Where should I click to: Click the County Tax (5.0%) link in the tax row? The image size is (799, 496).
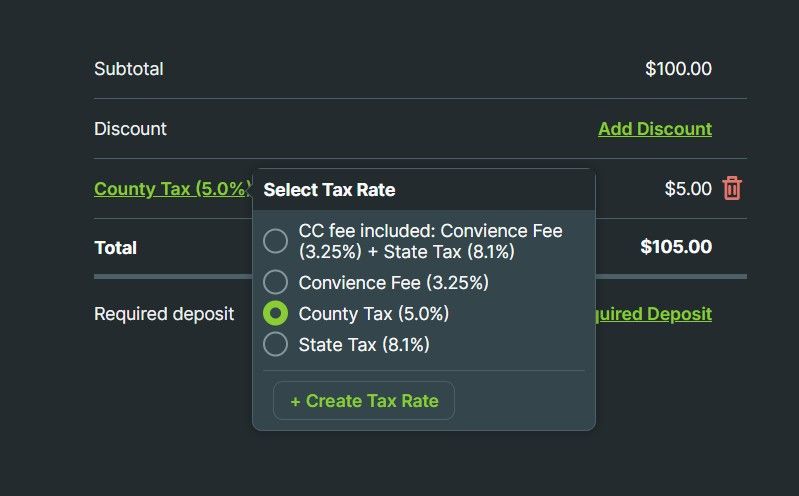(170, 189)
